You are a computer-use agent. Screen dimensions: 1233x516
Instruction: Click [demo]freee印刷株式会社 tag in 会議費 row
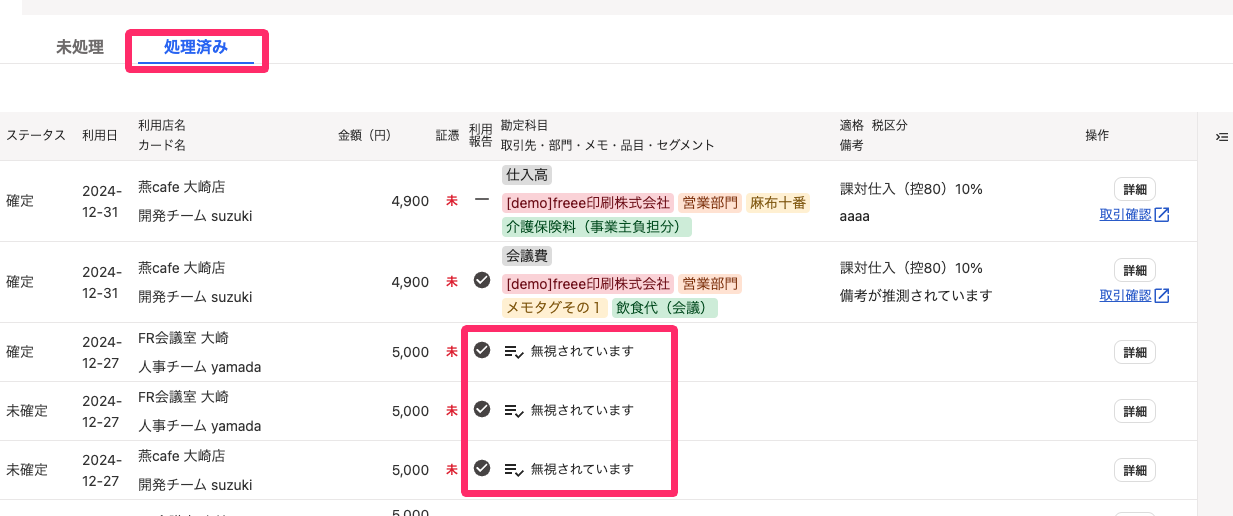588,283
